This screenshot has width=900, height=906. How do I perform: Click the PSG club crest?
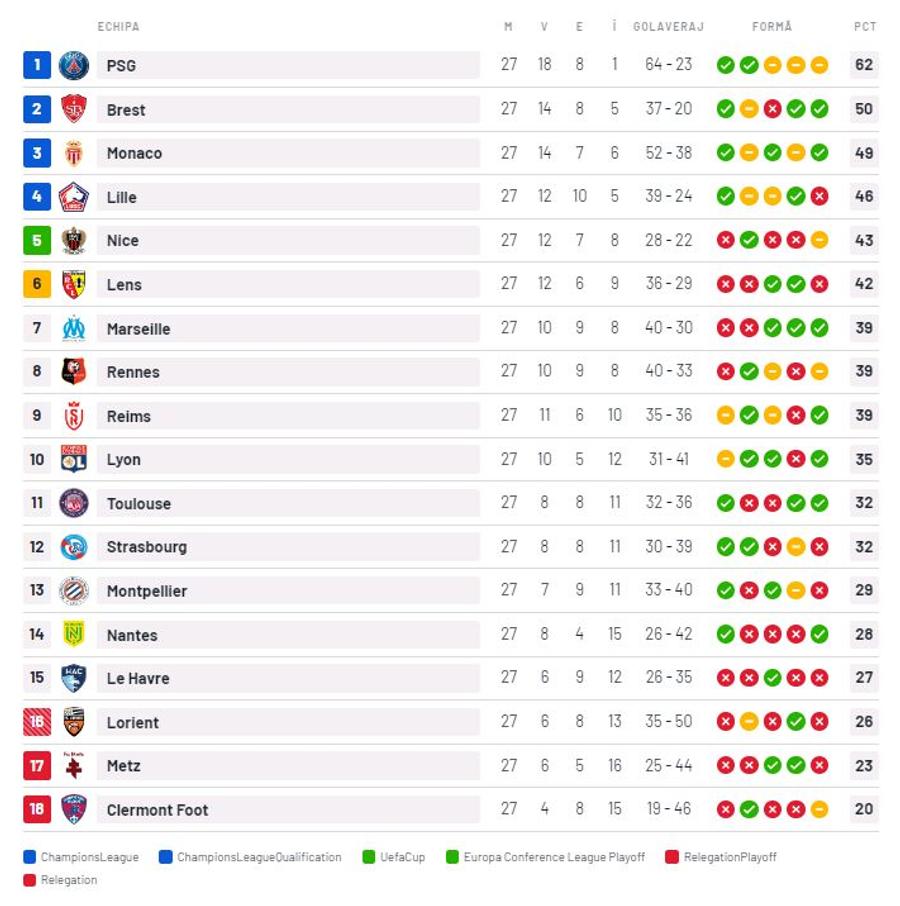(x=74, y=65)
